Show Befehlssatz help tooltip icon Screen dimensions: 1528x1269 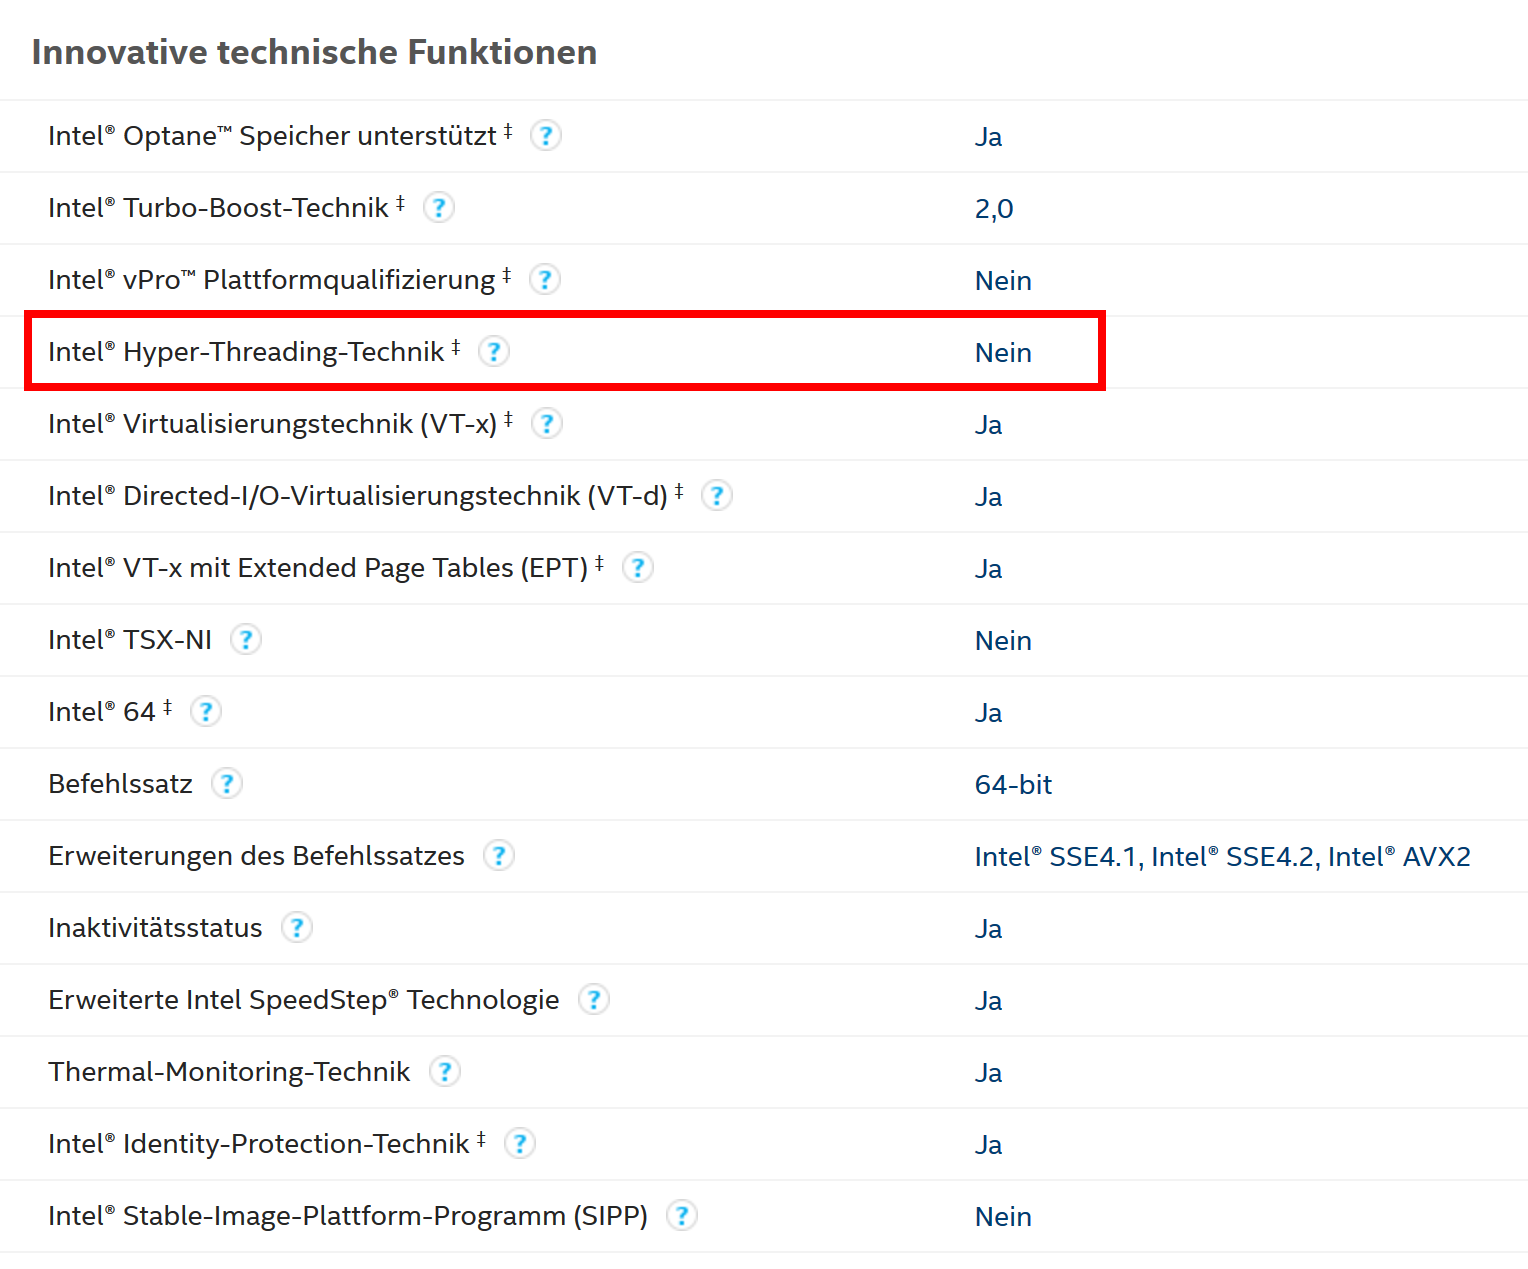coord(226,783)
